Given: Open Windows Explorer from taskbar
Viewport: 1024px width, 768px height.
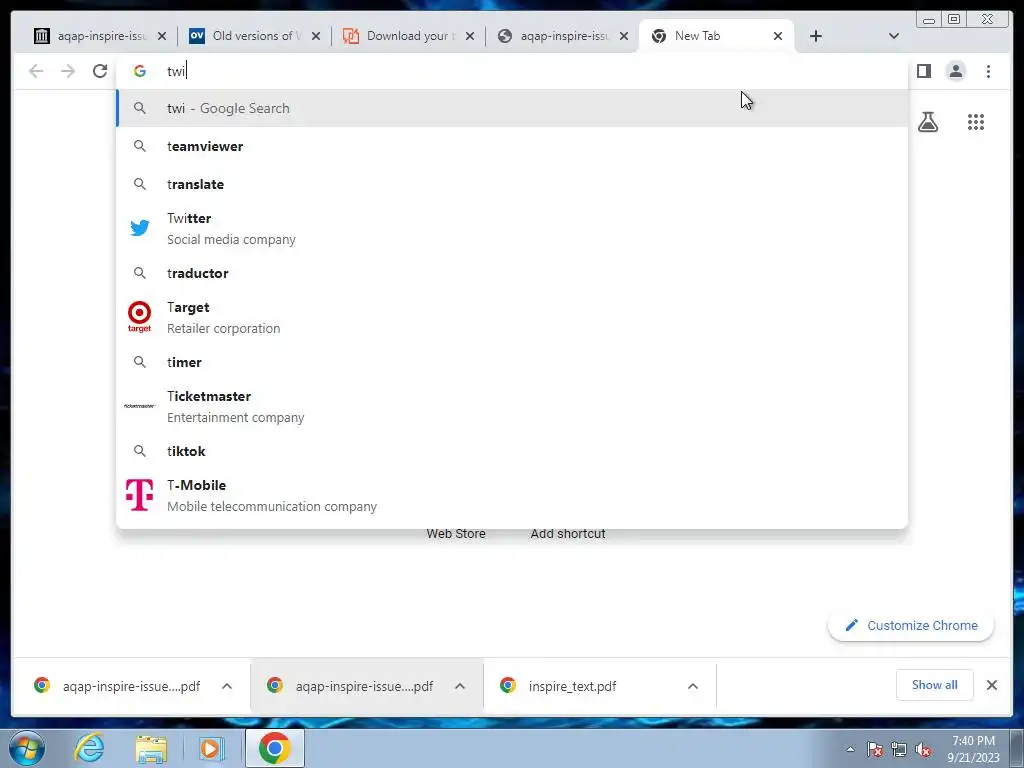Looking at the screenshot, I should tap(151, 748).
